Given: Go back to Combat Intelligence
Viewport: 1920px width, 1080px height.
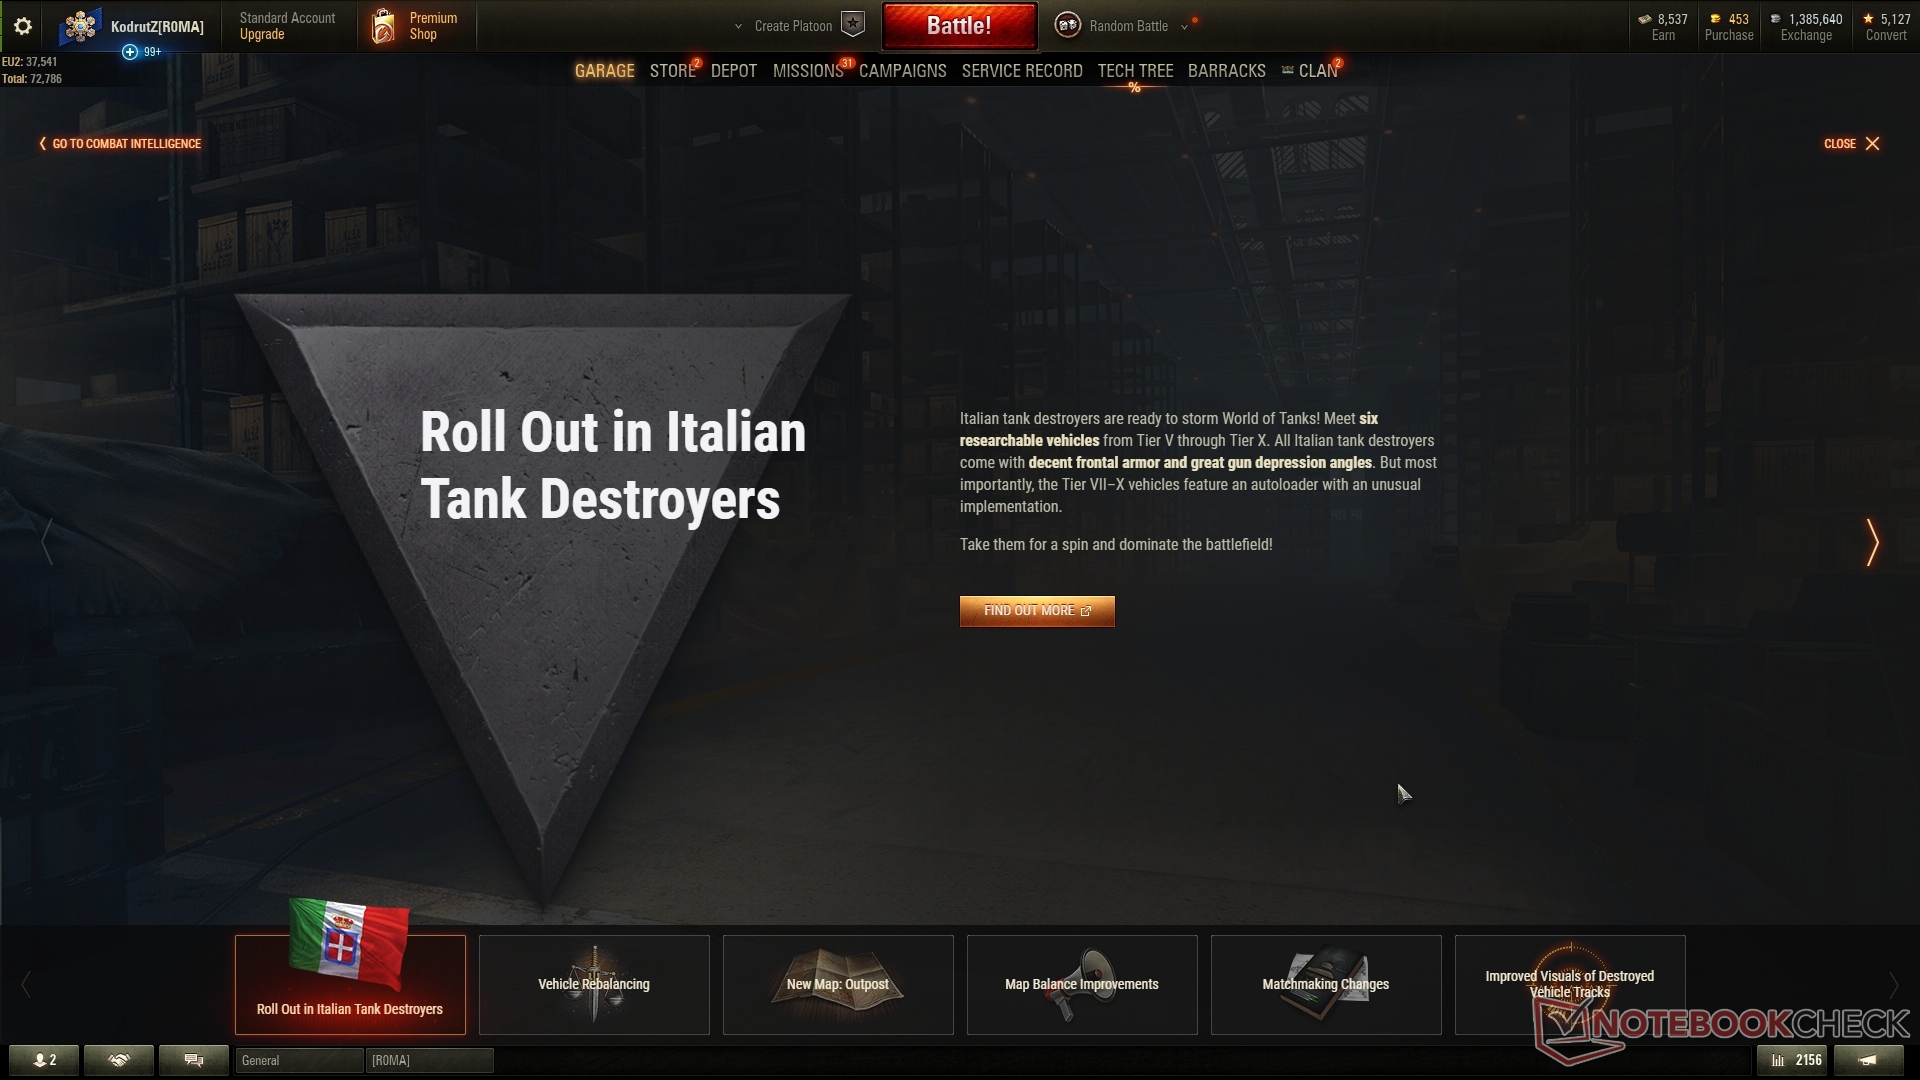Looking at the screenshot, I should click(x=120, y=144).
